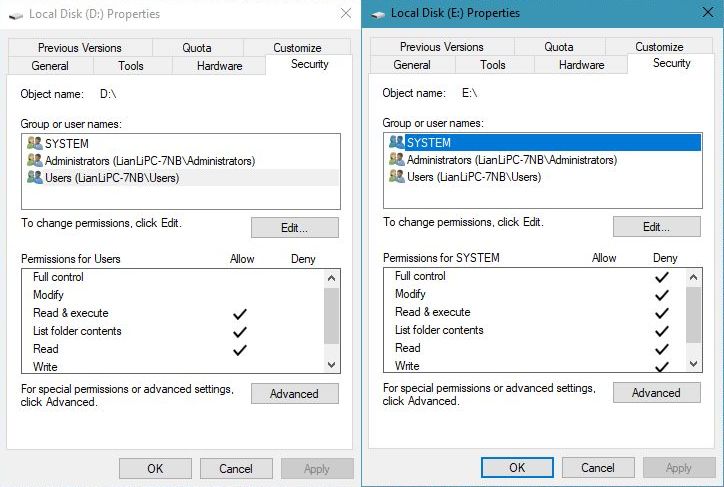Click Full control Deny checkmark for SYSTEM
Screen dimensions: 724x487
click(x=661, y=277)
